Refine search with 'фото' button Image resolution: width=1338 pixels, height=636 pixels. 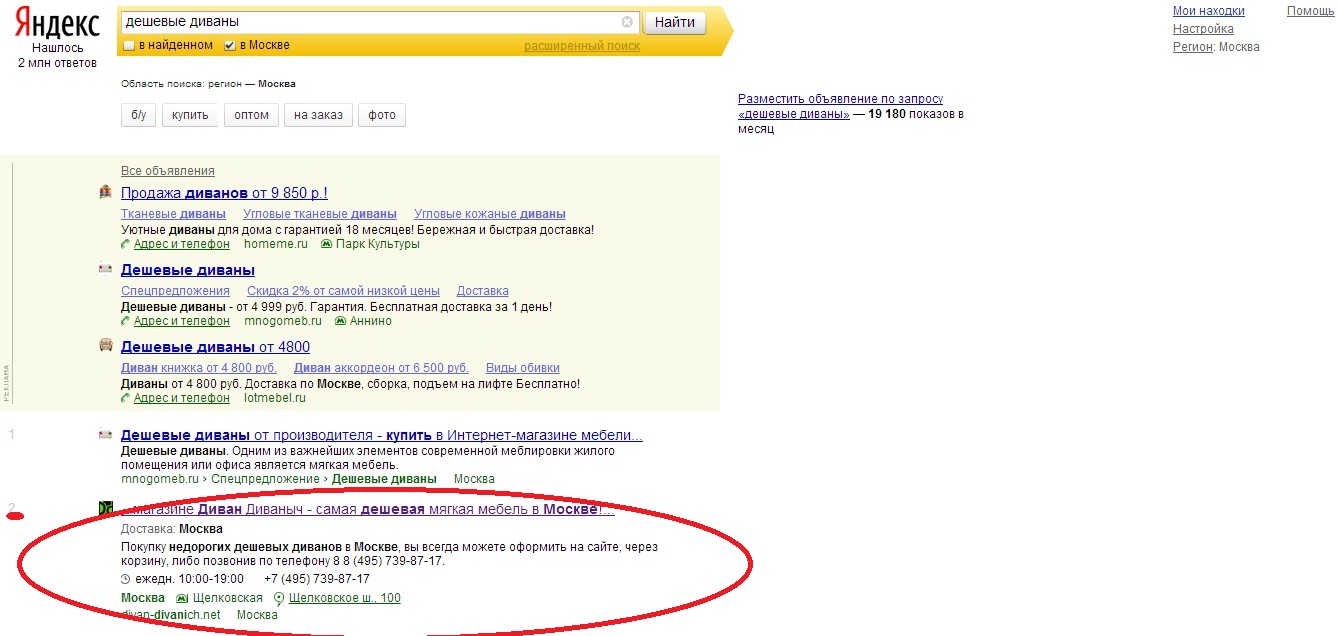tap(382, 115)
